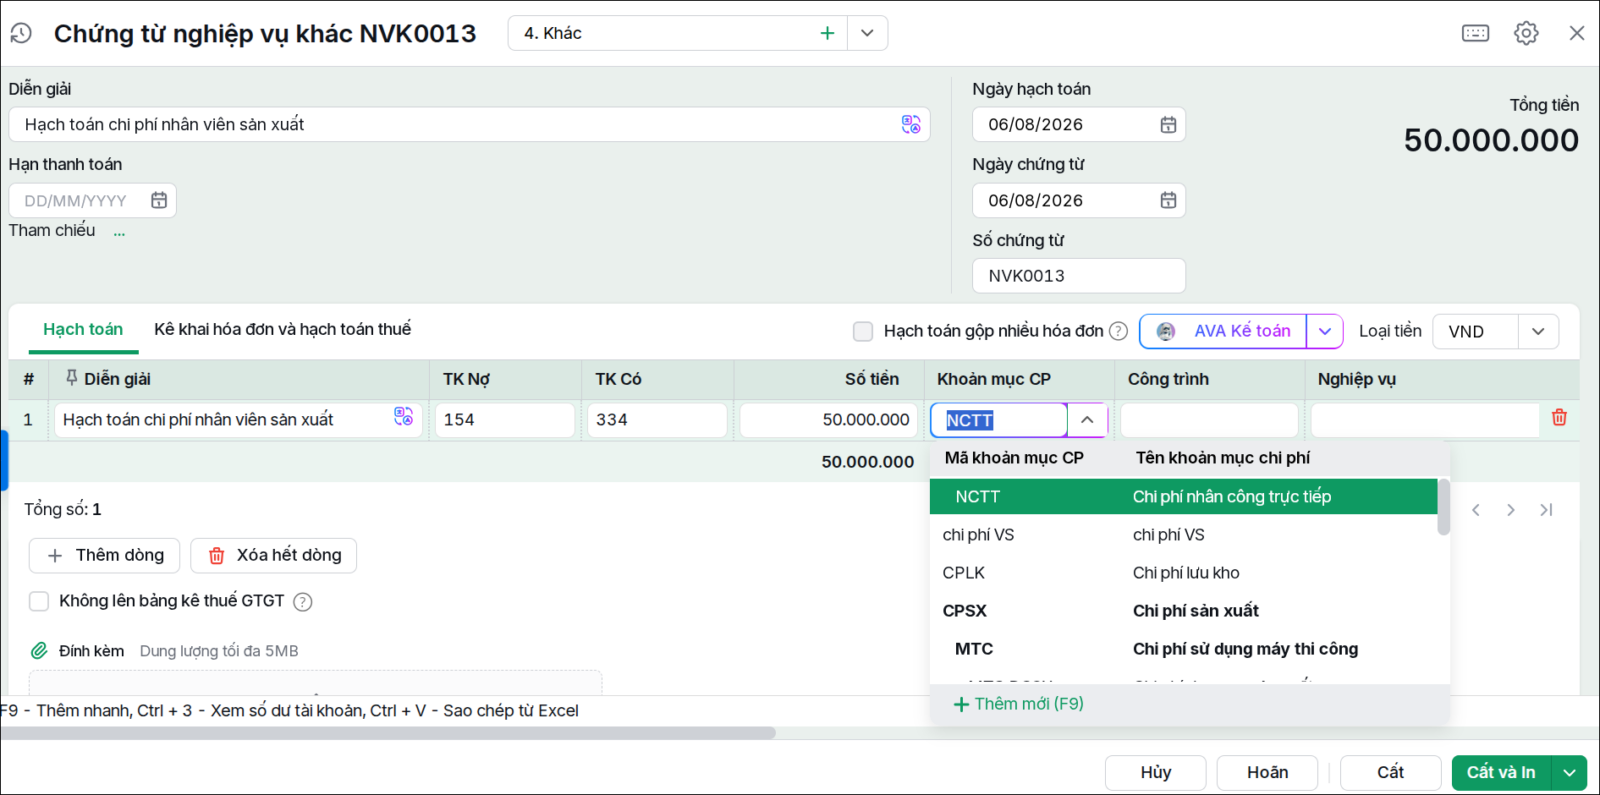Click the 'Cất và In' button
This screenshot has width=1600, height=795.
1501,772
